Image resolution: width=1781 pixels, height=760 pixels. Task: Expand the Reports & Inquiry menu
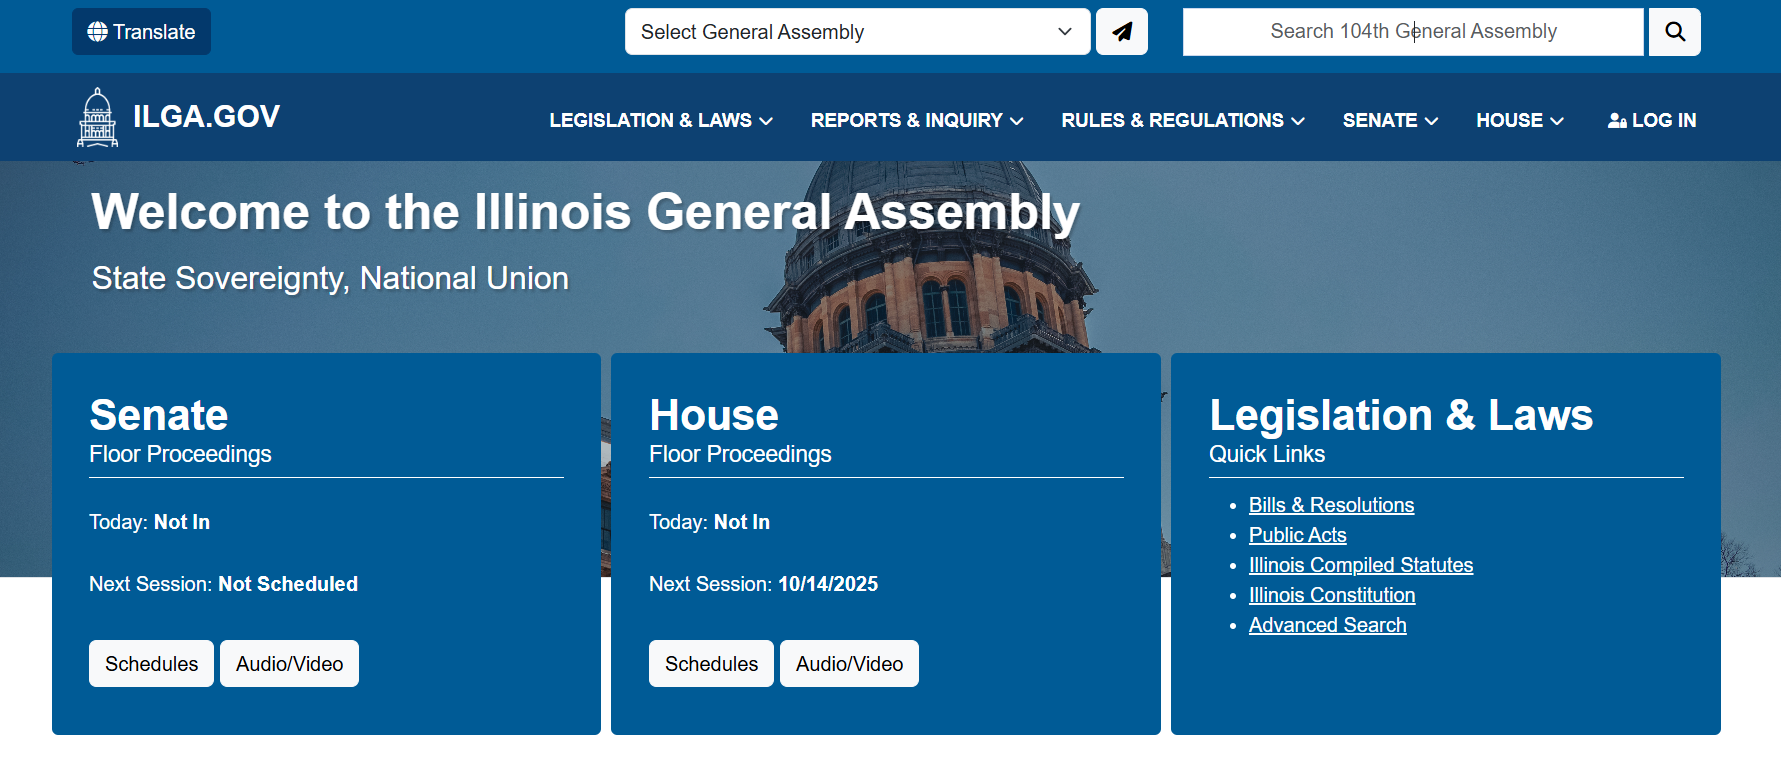pos(917,121)
